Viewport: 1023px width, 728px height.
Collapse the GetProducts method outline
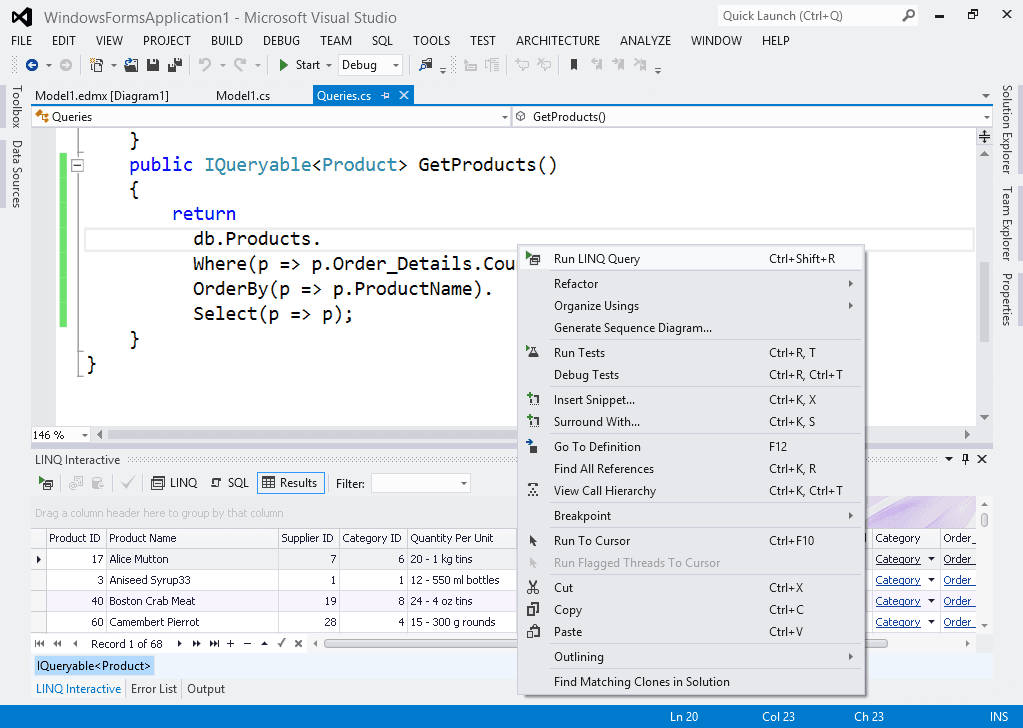point(77,165)
